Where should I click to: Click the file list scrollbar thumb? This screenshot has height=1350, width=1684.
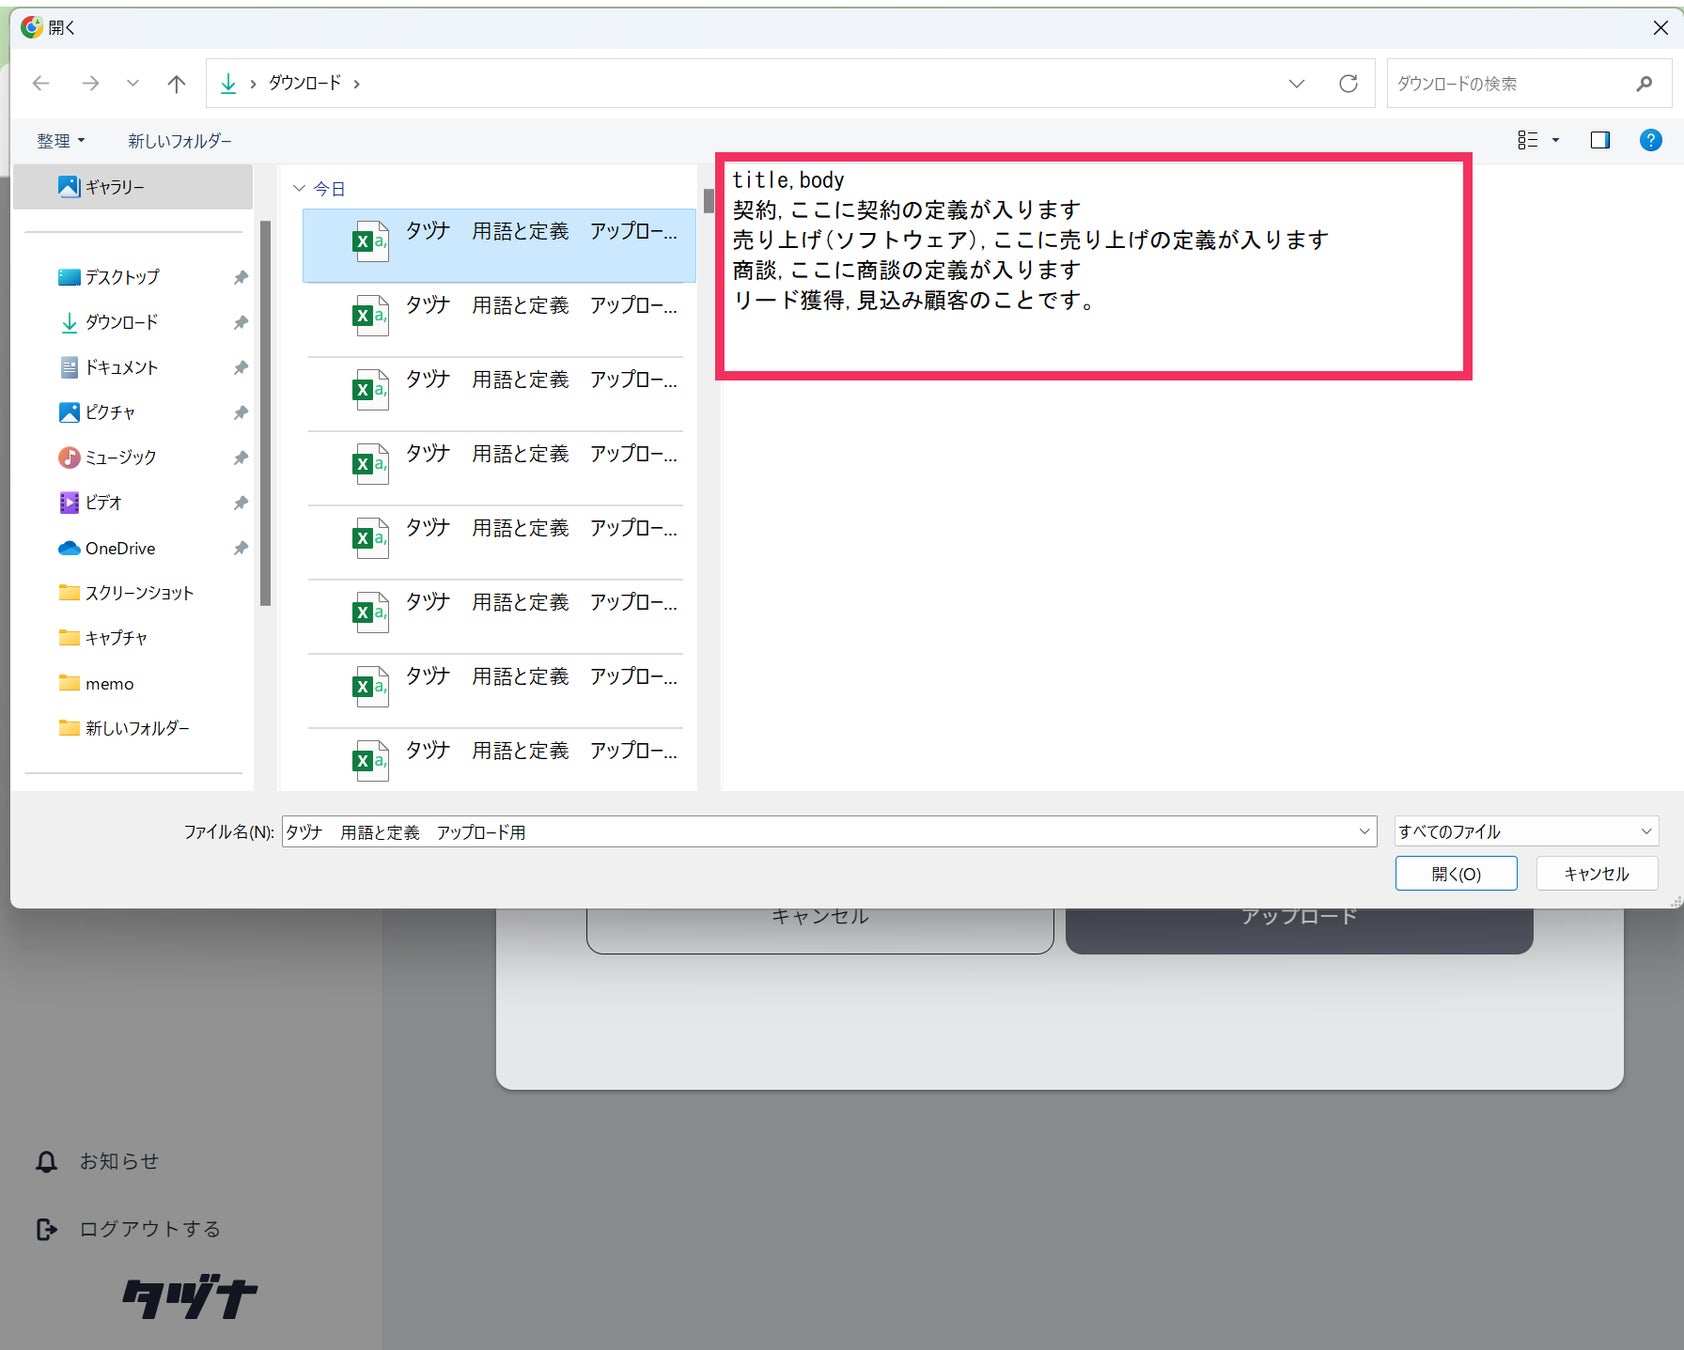click(x=708, y=201)
